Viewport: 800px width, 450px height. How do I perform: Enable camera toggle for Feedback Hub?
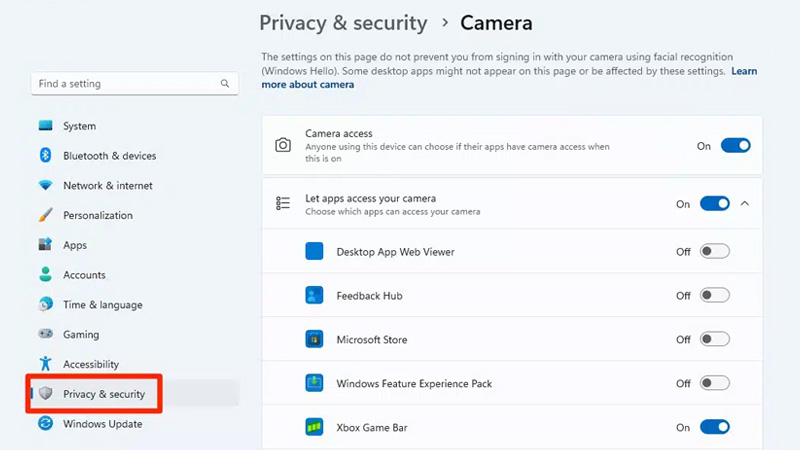[x=714, y=295]
